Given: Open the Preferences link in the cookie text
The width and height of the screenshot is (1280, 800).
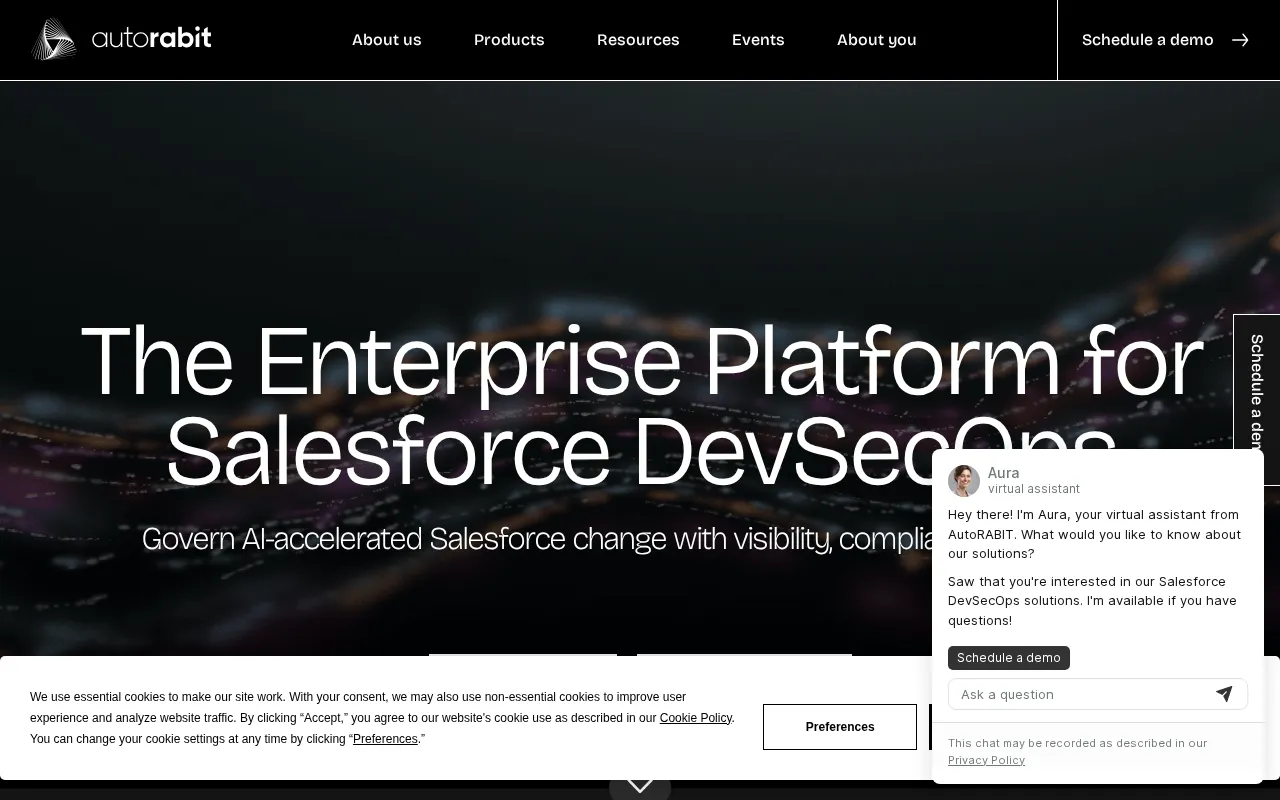Looking at the screenshot, I should tap(385, 739).
